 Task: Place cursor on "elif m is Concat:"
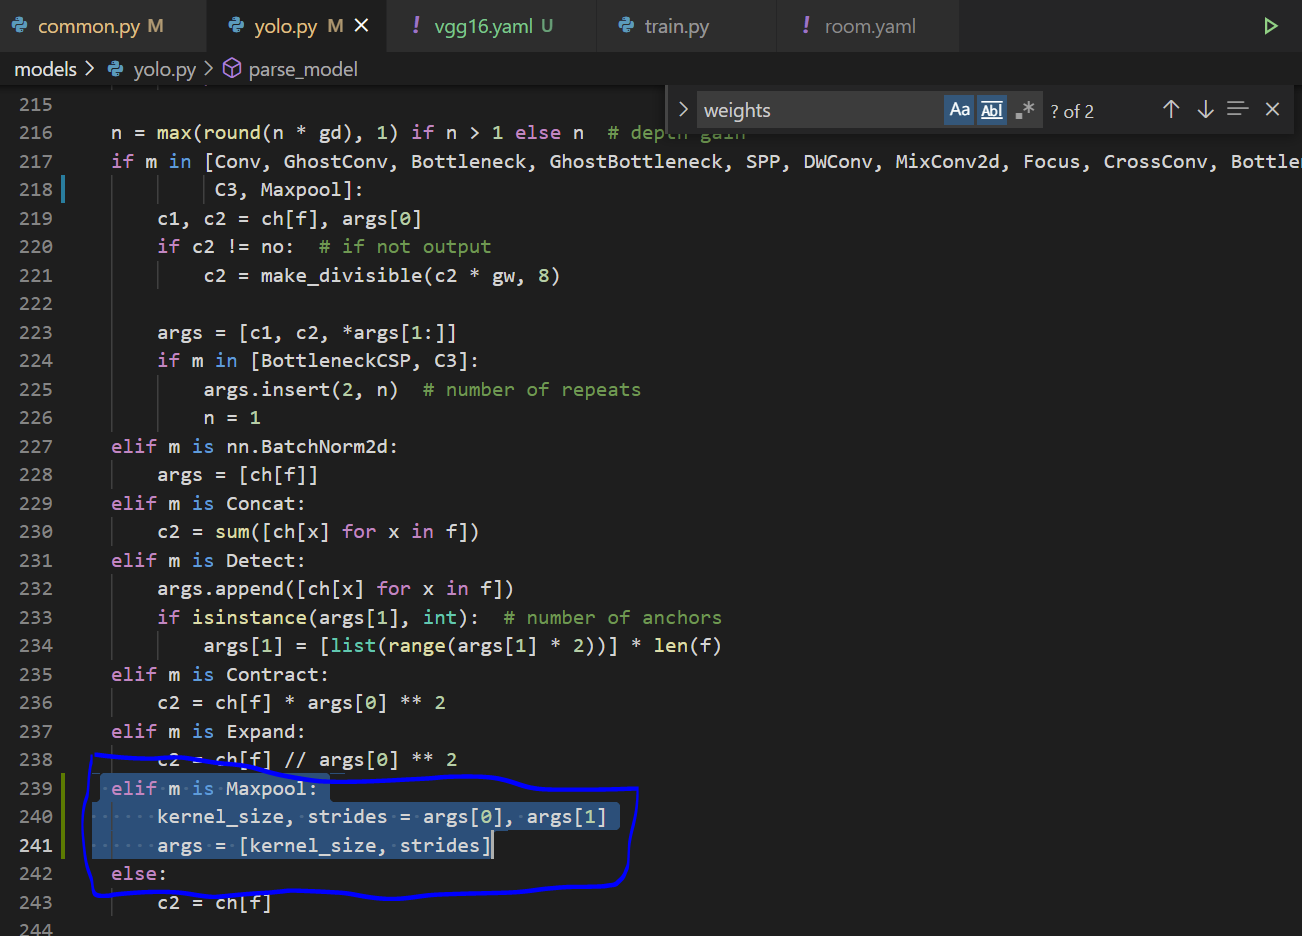click(208, 503)
